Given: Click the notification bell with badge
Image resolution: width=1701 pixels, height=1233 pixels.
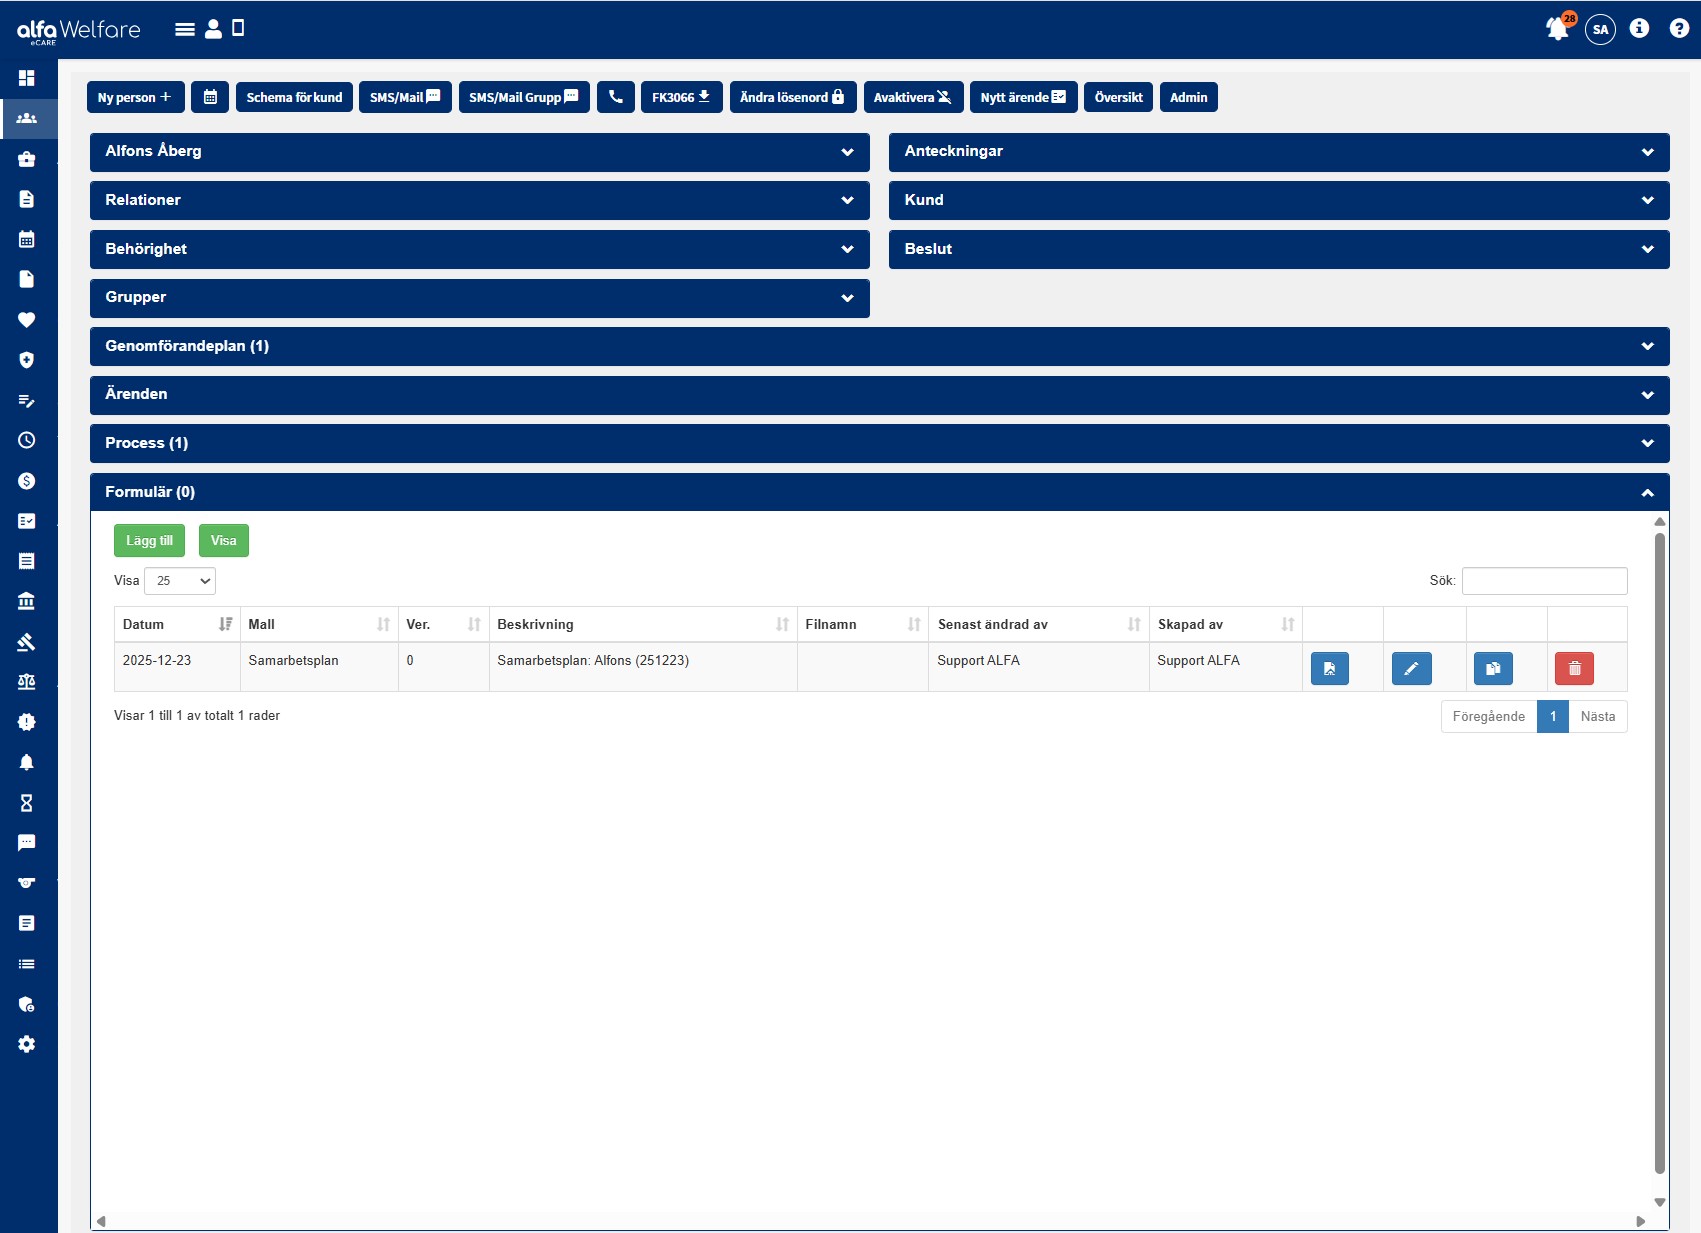Looking at the screenshot, I should pos(1557,29).
